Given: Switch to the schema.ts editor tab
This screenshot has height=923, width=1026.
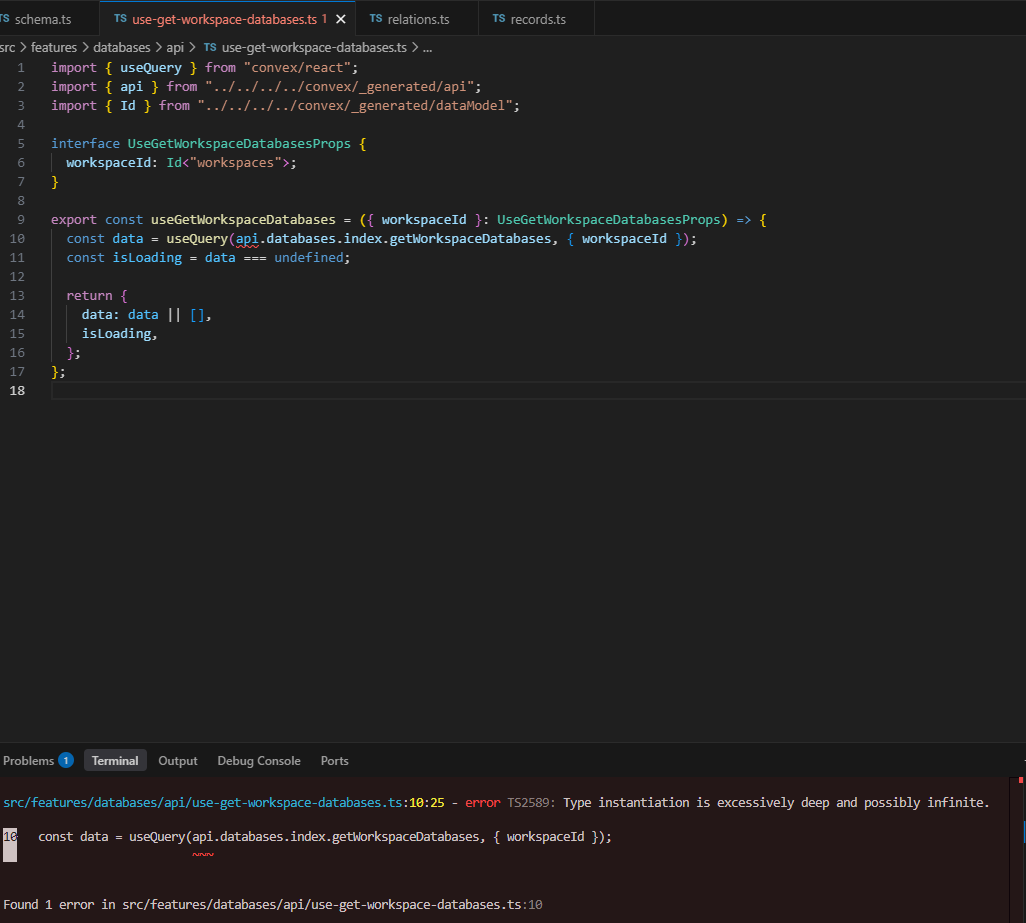Looking at the screenshot, I should pyautogui.click(x=43, y=19).
